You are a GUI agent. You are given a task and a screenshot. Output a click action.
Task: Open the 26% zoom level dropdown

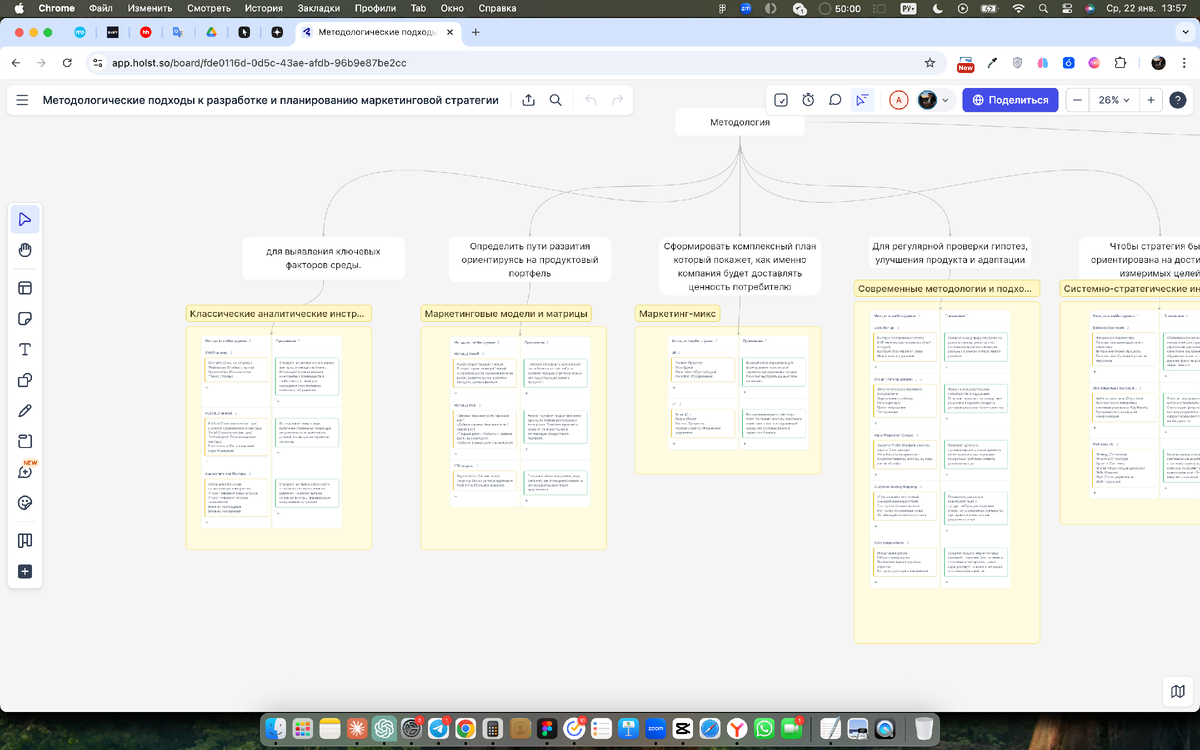point(1114,100)
